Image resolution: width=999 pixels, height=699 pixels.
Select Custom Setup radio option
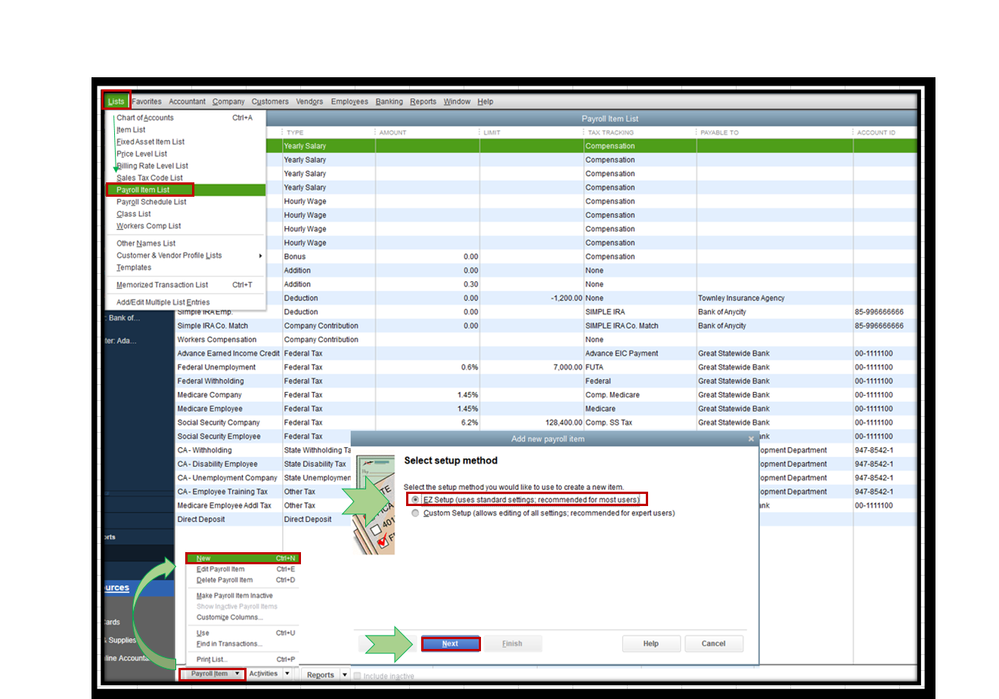click(x=415, y=513)
